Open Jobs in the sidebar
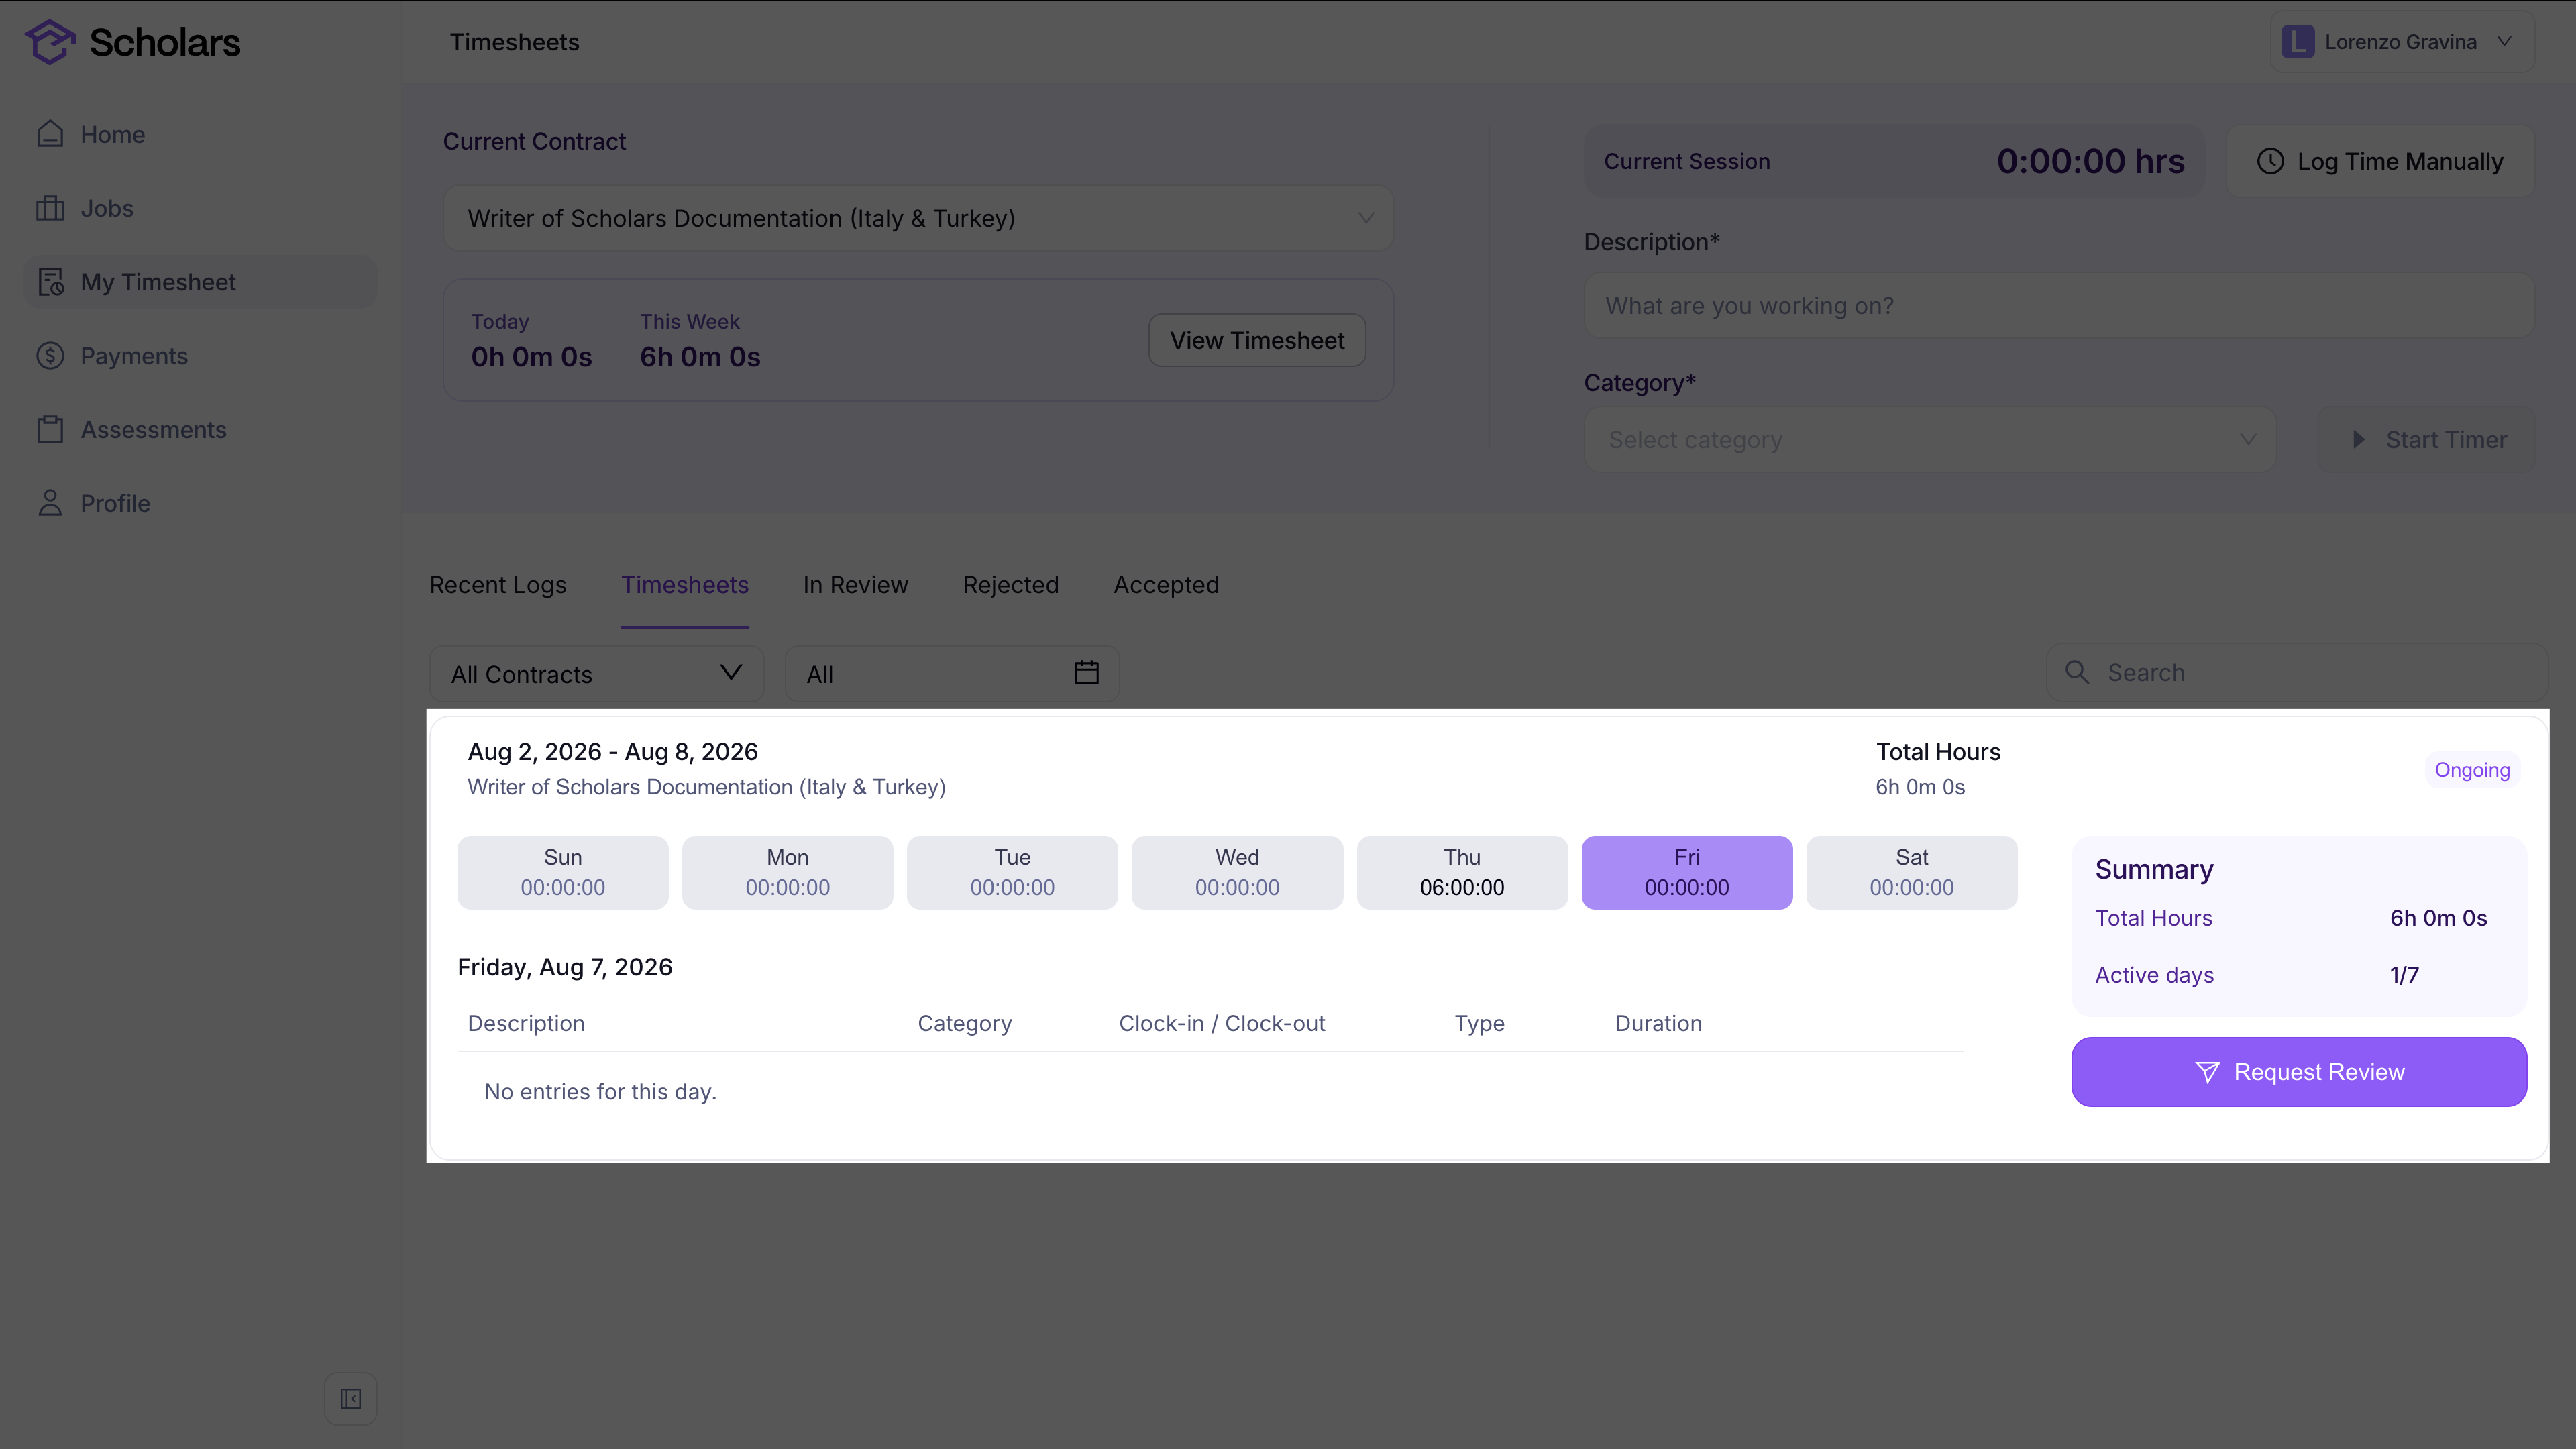Viewport: 2576px width, 1449px height. (x=200, y=208)
